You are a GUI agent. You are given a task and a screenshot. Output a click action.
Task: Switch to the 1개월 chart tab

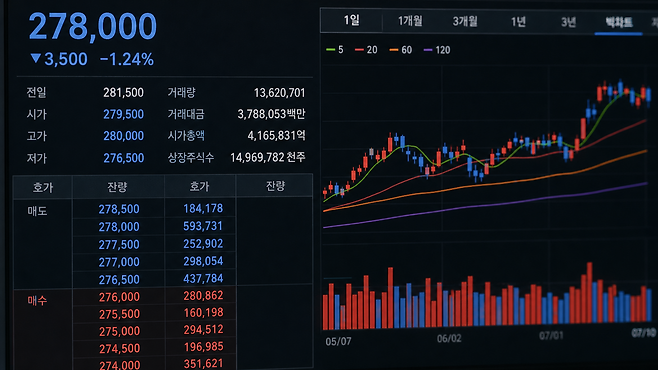click(410, 21)
